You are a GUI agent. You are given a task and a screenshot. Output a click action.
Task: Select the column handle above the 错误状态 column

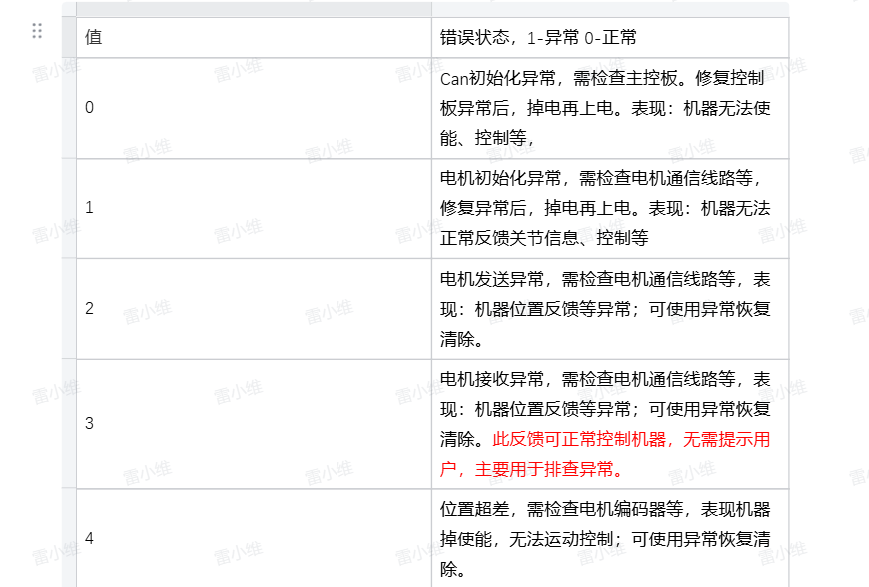click(609, 9)
